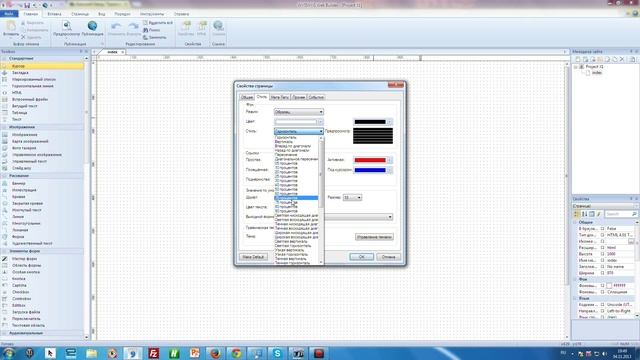Click the save icon in quick access toolbar

click(27, 5)
